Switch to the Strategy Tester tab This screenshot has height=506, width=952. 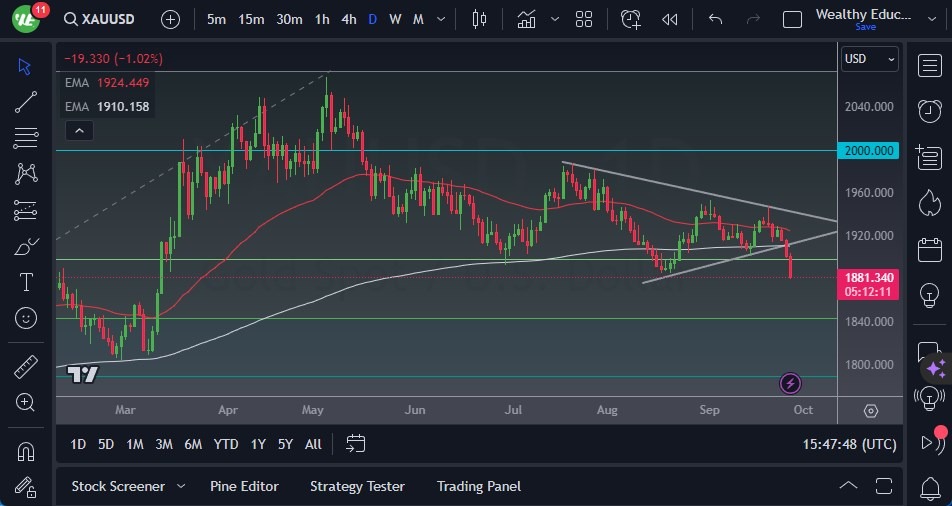point(357,486)
